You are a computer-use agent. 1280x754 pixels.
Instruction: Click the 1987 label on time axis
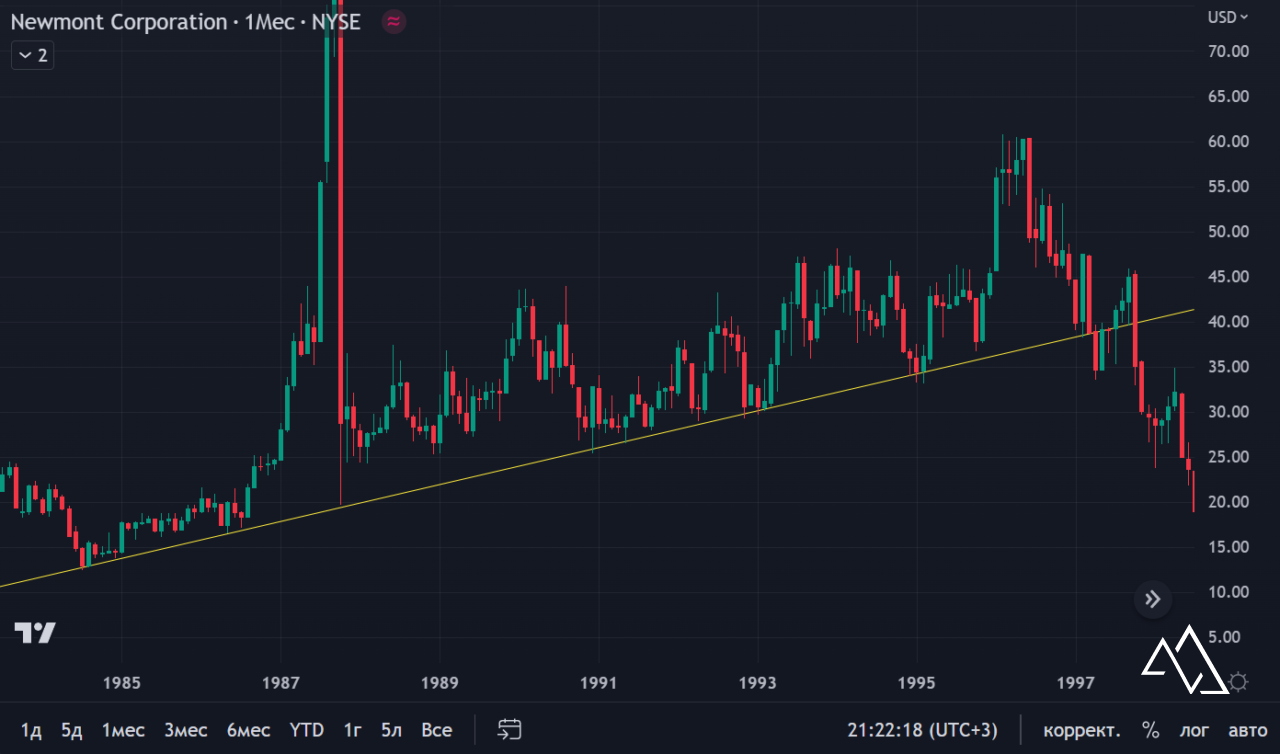pyautogui.click(x=281, y=683)
